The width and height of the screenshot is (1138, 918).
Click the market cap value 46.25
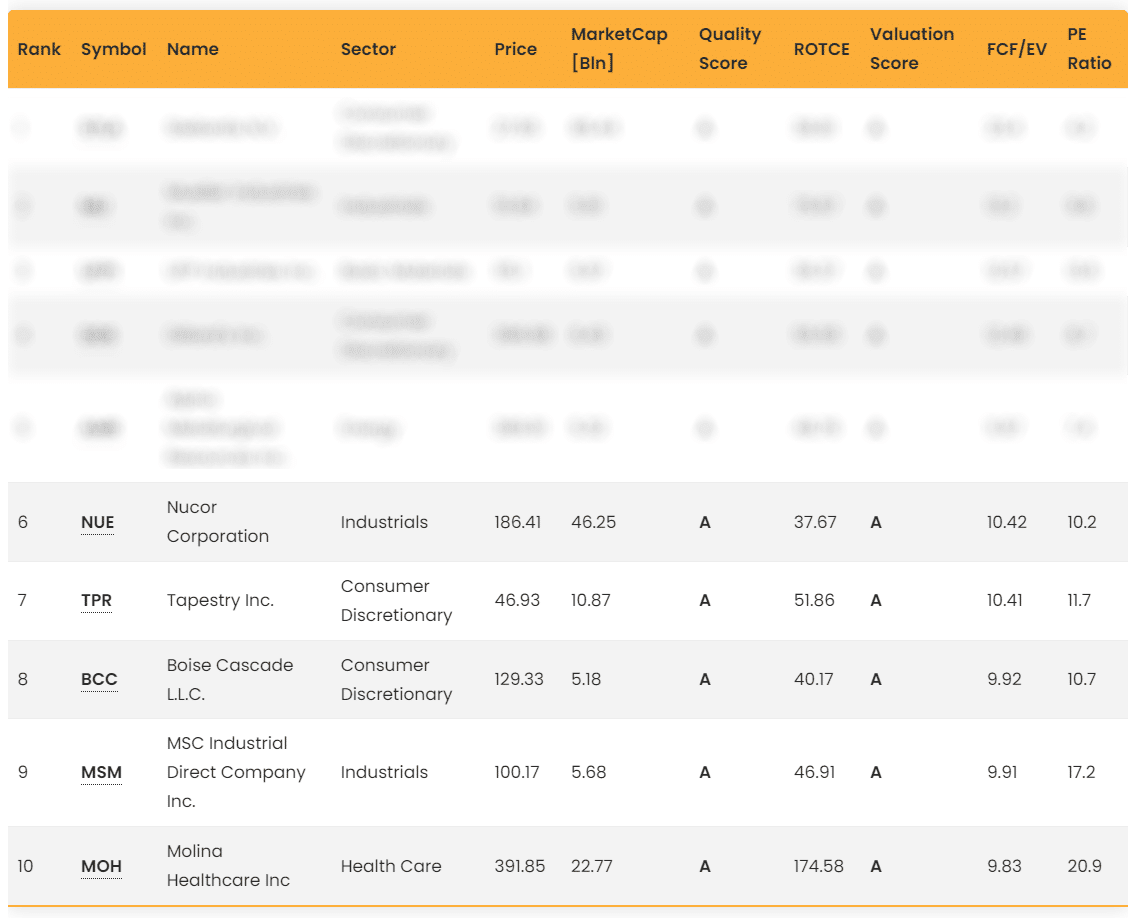(x=593, y=522)
